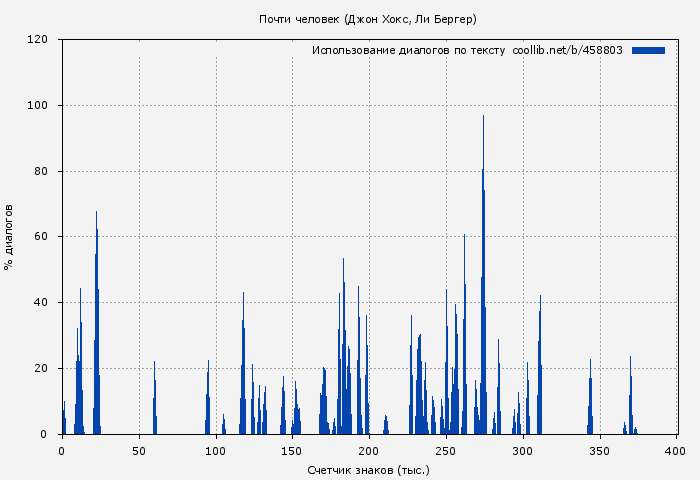Click the "60" tick on the vertical axis
This screenshot has height=480, width=700.
pyautogui.click(x=41, y=237)
